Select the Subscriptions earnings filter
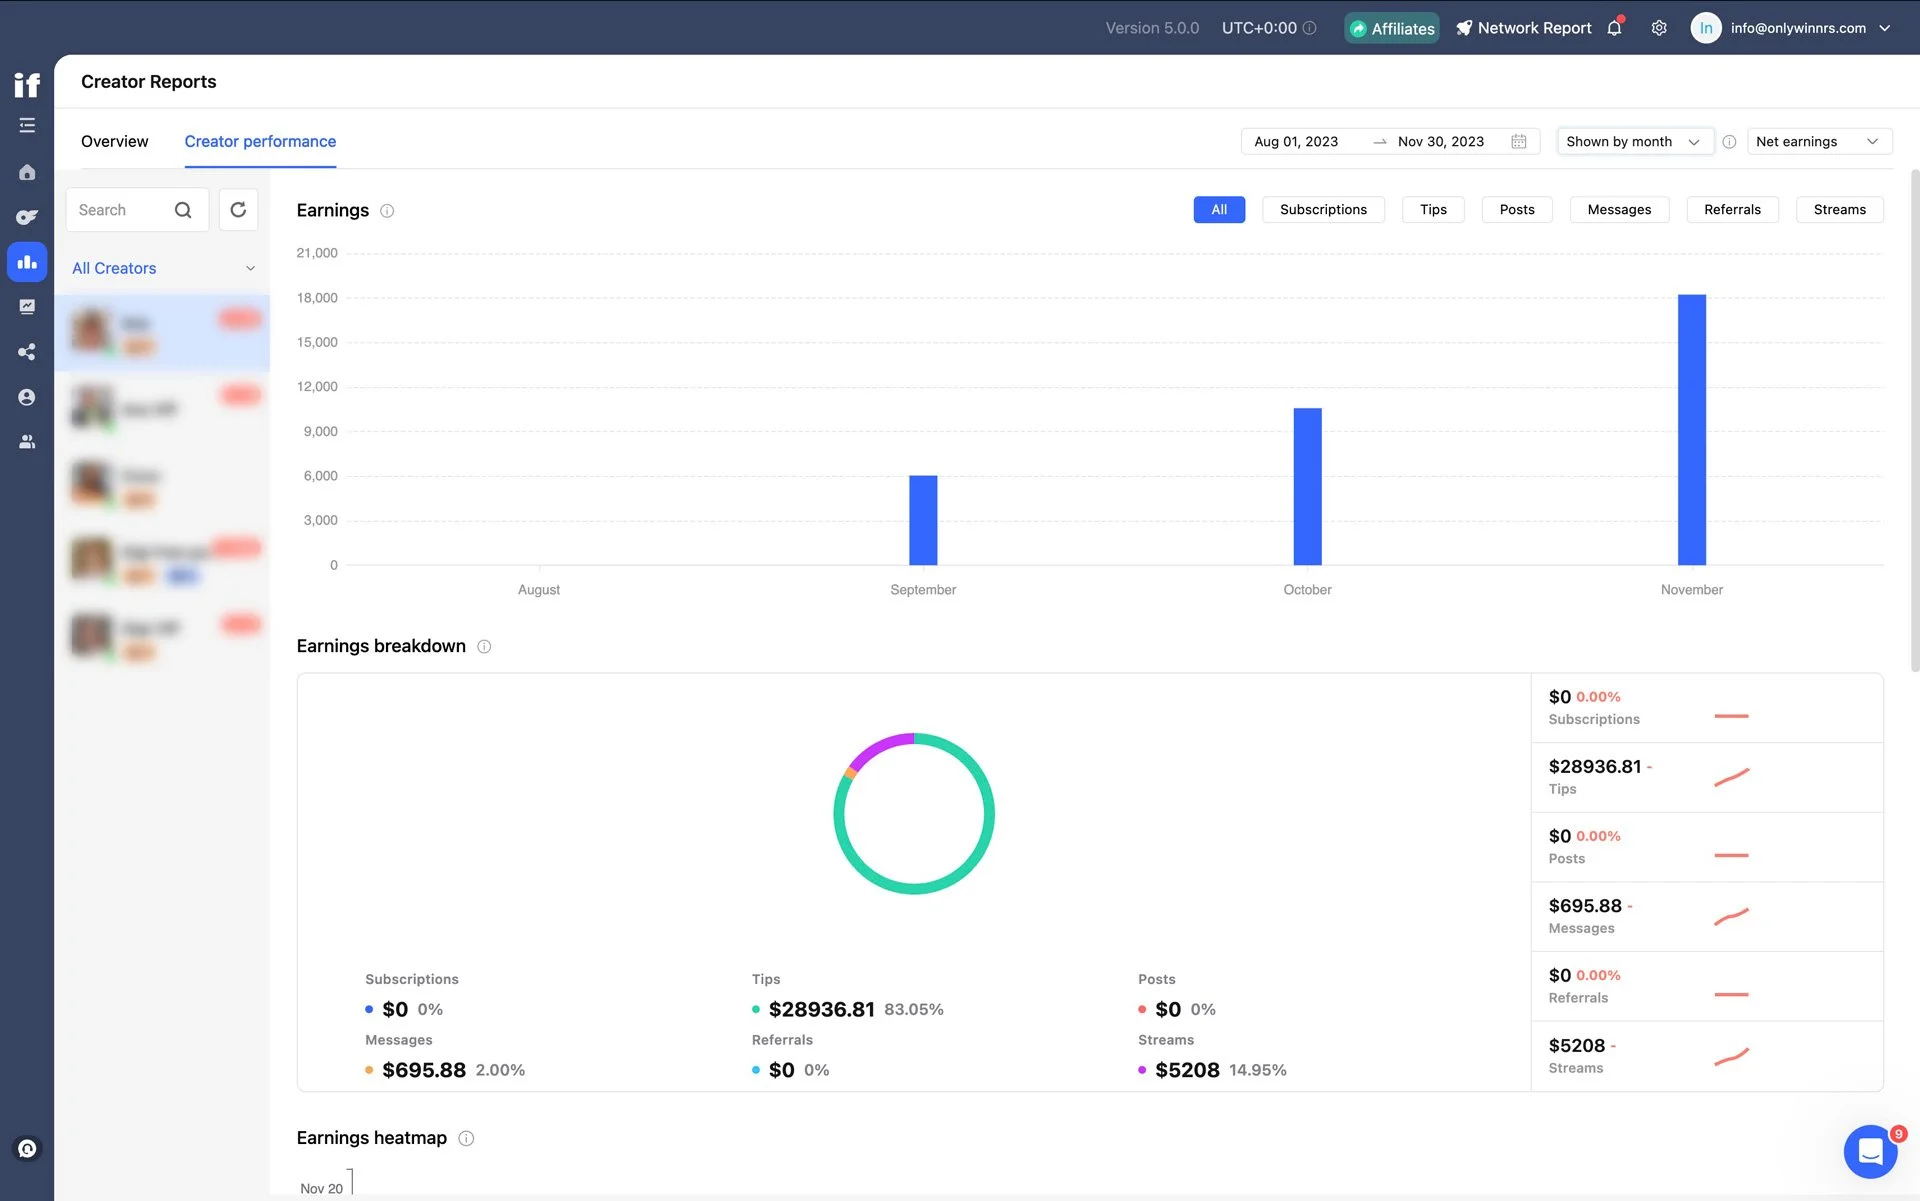This screenshot has height=1201, width=1920. (1322, 210)
